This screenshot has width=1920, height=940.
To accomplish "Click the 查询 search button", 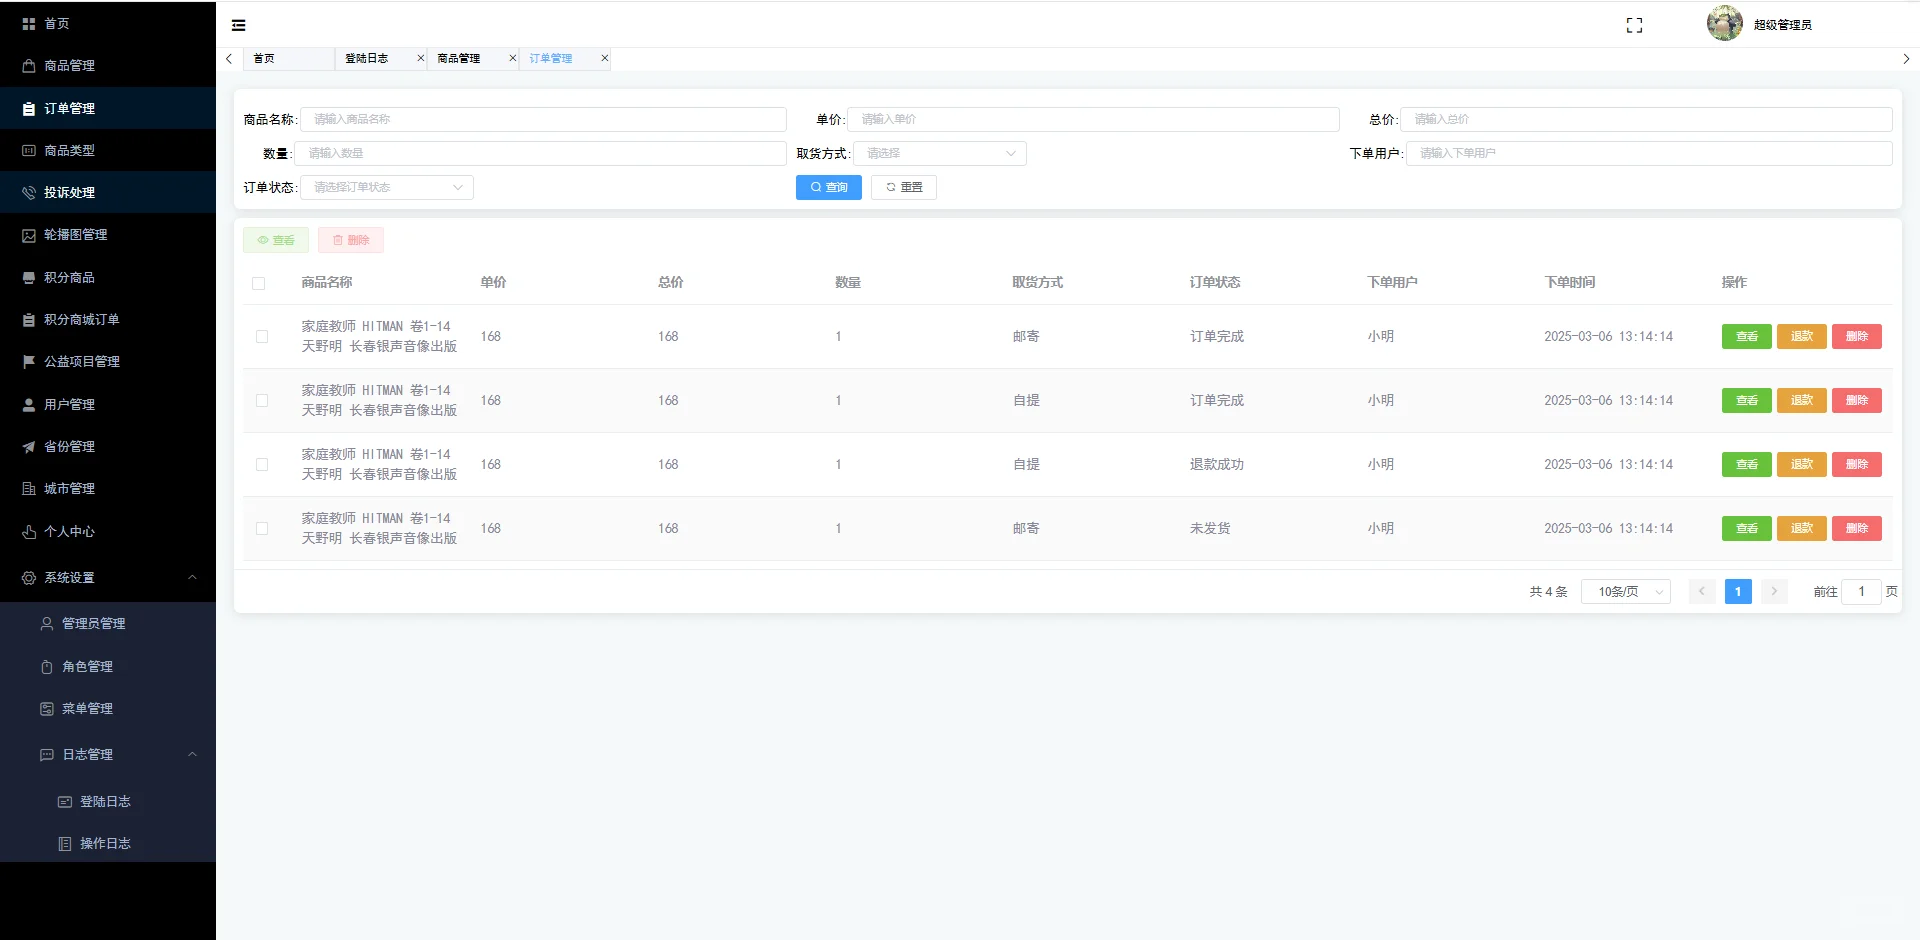I will click(828, 187).
